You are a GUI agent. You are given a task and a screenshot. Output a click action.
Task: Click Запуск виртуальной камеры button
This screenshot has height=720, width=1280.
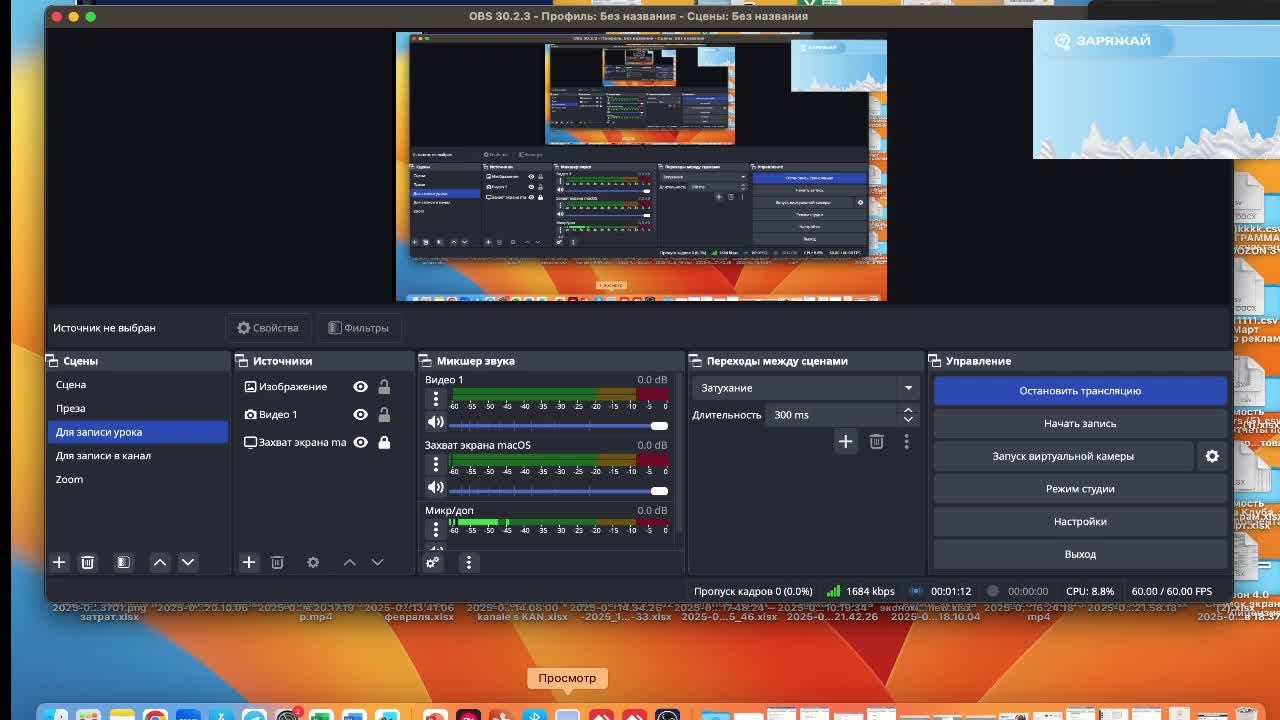coord(1063,456)
